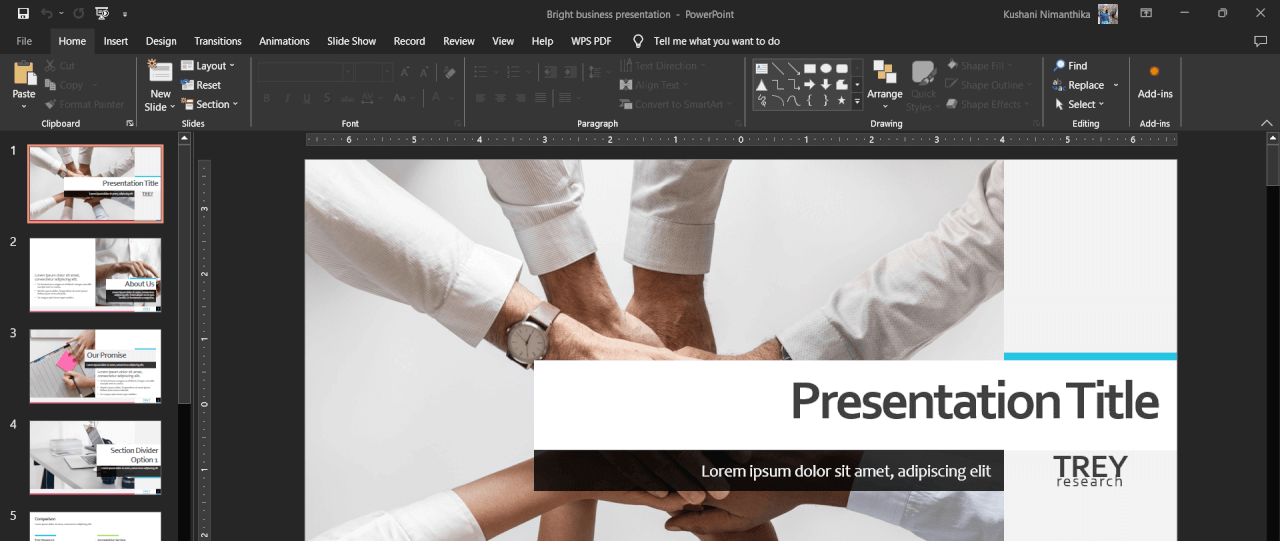Click the Increase Font Size icon
This screenshot has height=541, width=1280.
tap(405, 72)
